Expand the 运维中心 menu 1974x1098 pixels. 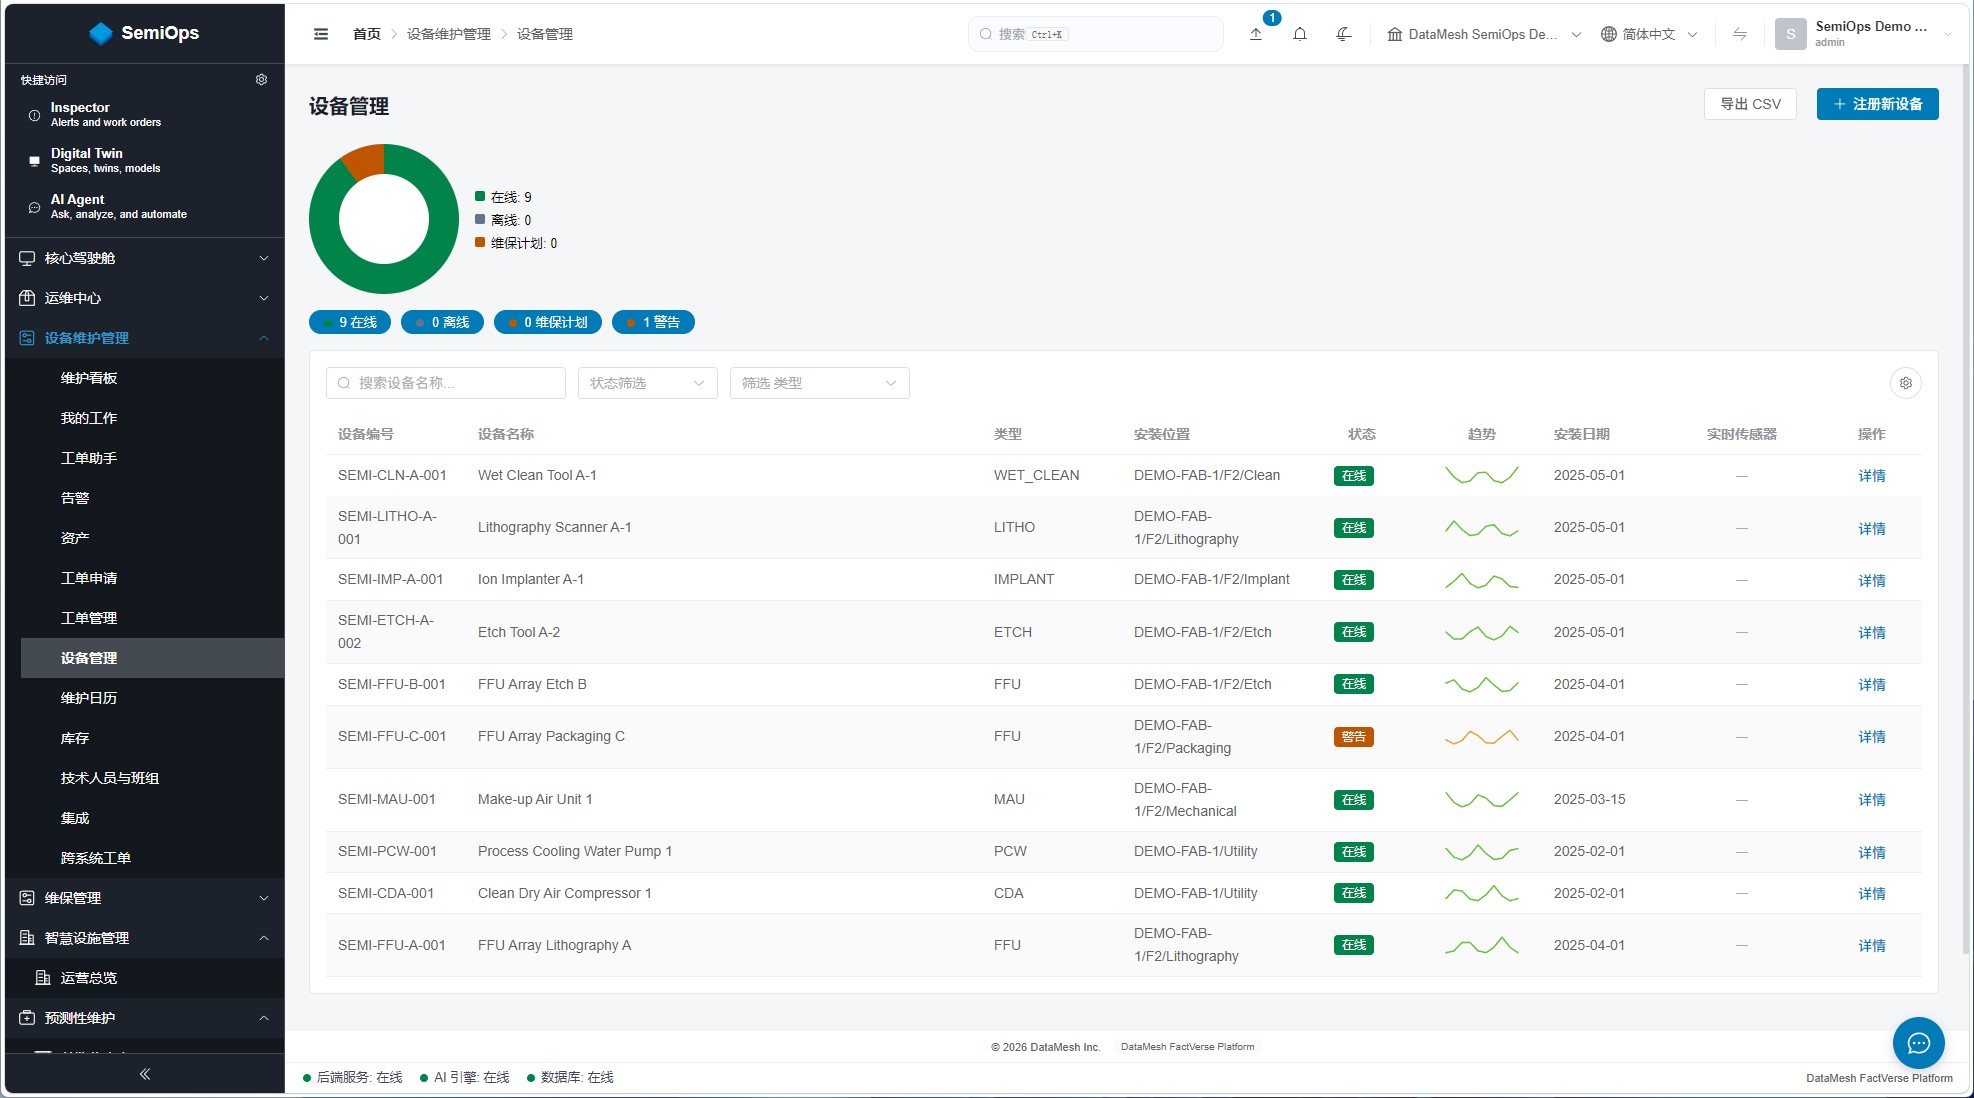145,298
